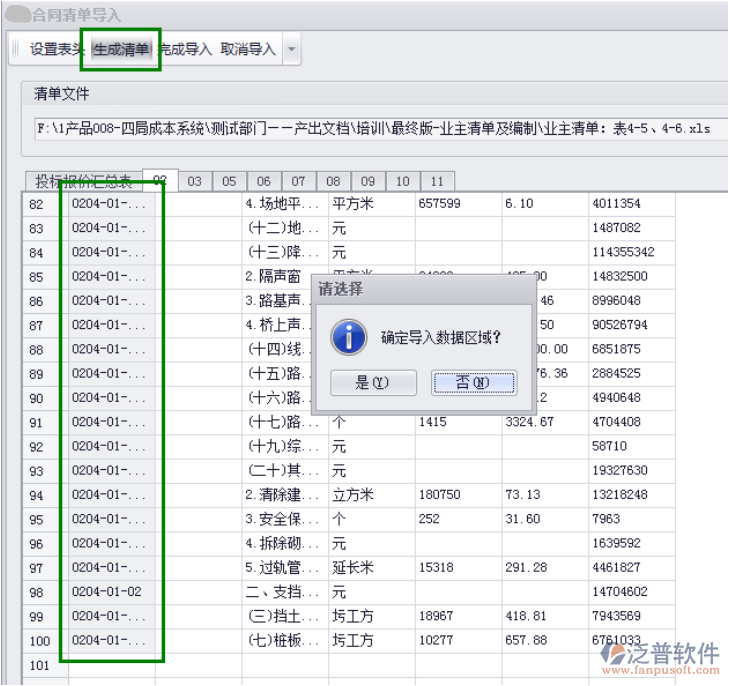Select the cell (十七)路... in row 91
The image size is (730, 686).
tap(285, 422)
